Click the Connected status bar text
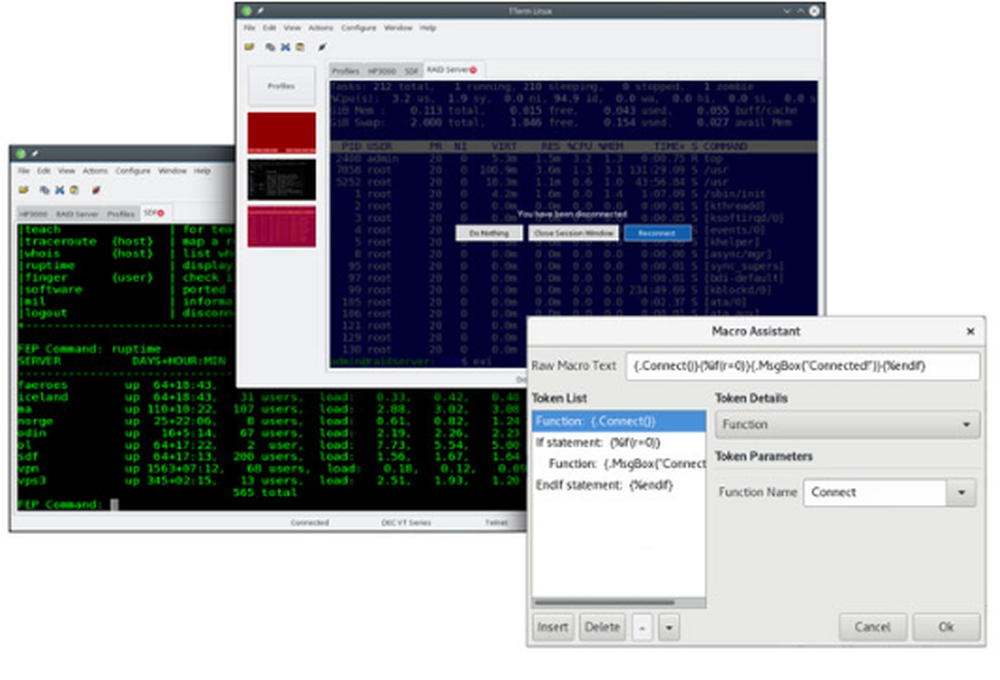The image size is (1000, 680). point(310,522)
